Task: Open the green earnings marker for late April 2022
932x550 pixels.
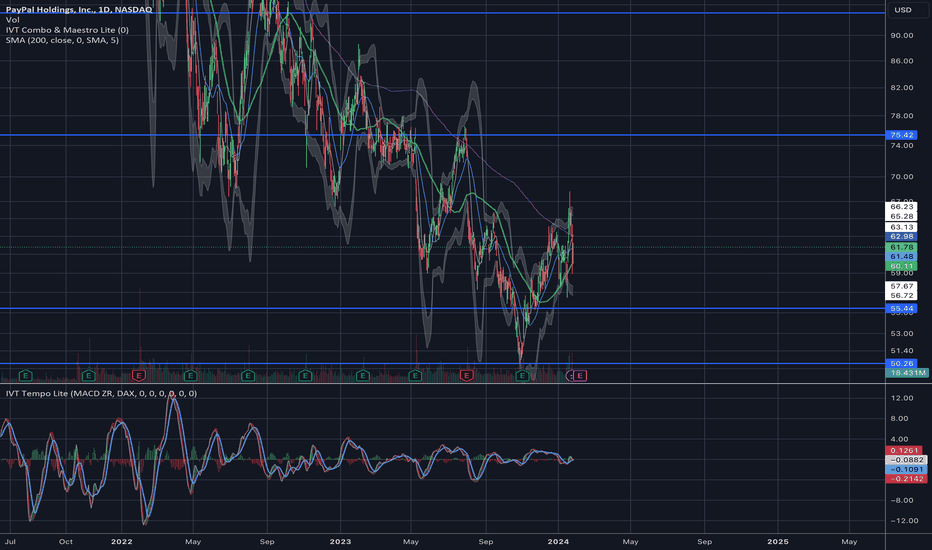Action: 190,375
